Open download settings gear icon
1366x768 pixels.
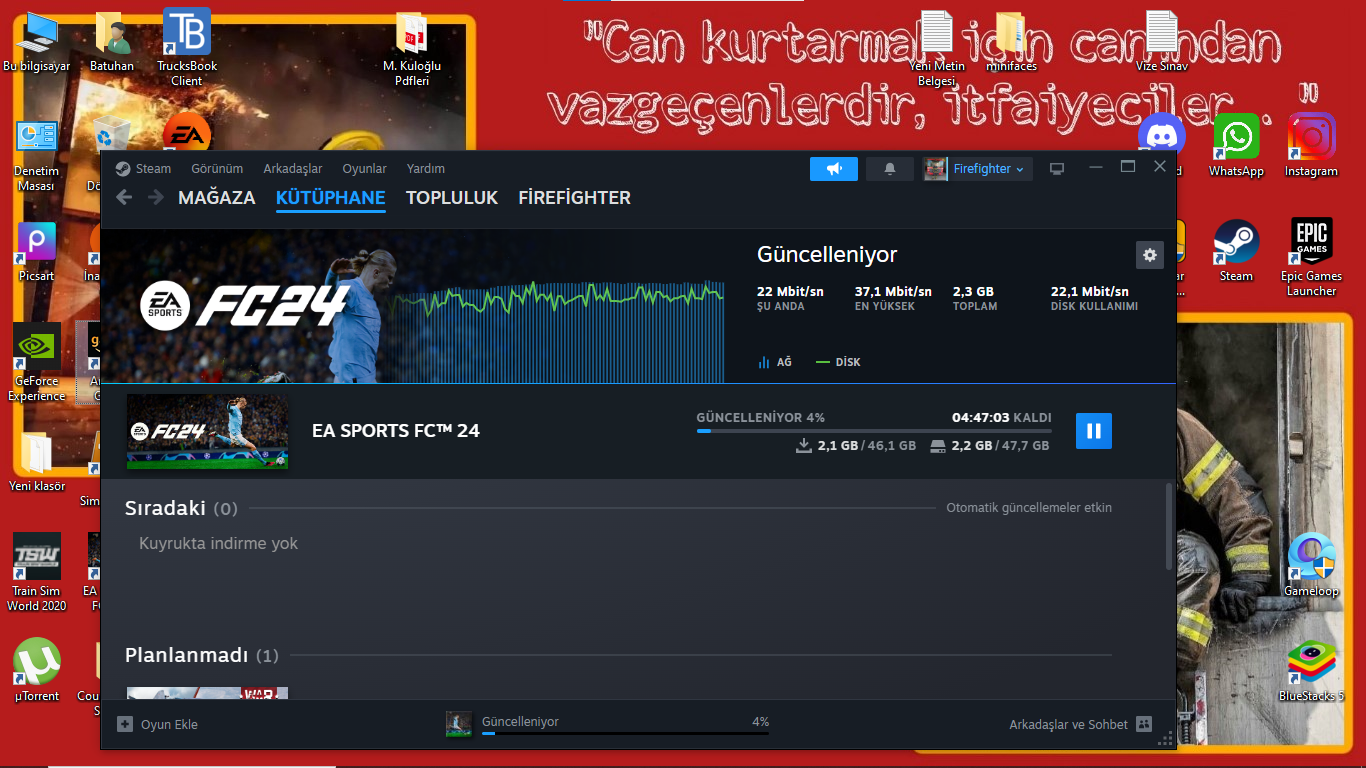(1150, 255)
